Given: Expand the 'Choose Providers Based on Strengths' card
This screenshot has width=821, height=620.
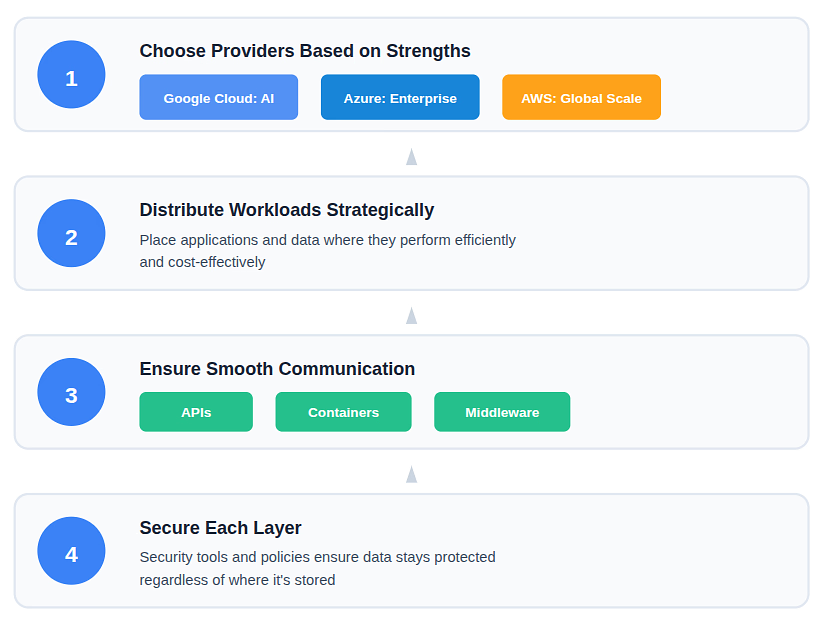Looking at the screenshot, I should pos(304,50).
